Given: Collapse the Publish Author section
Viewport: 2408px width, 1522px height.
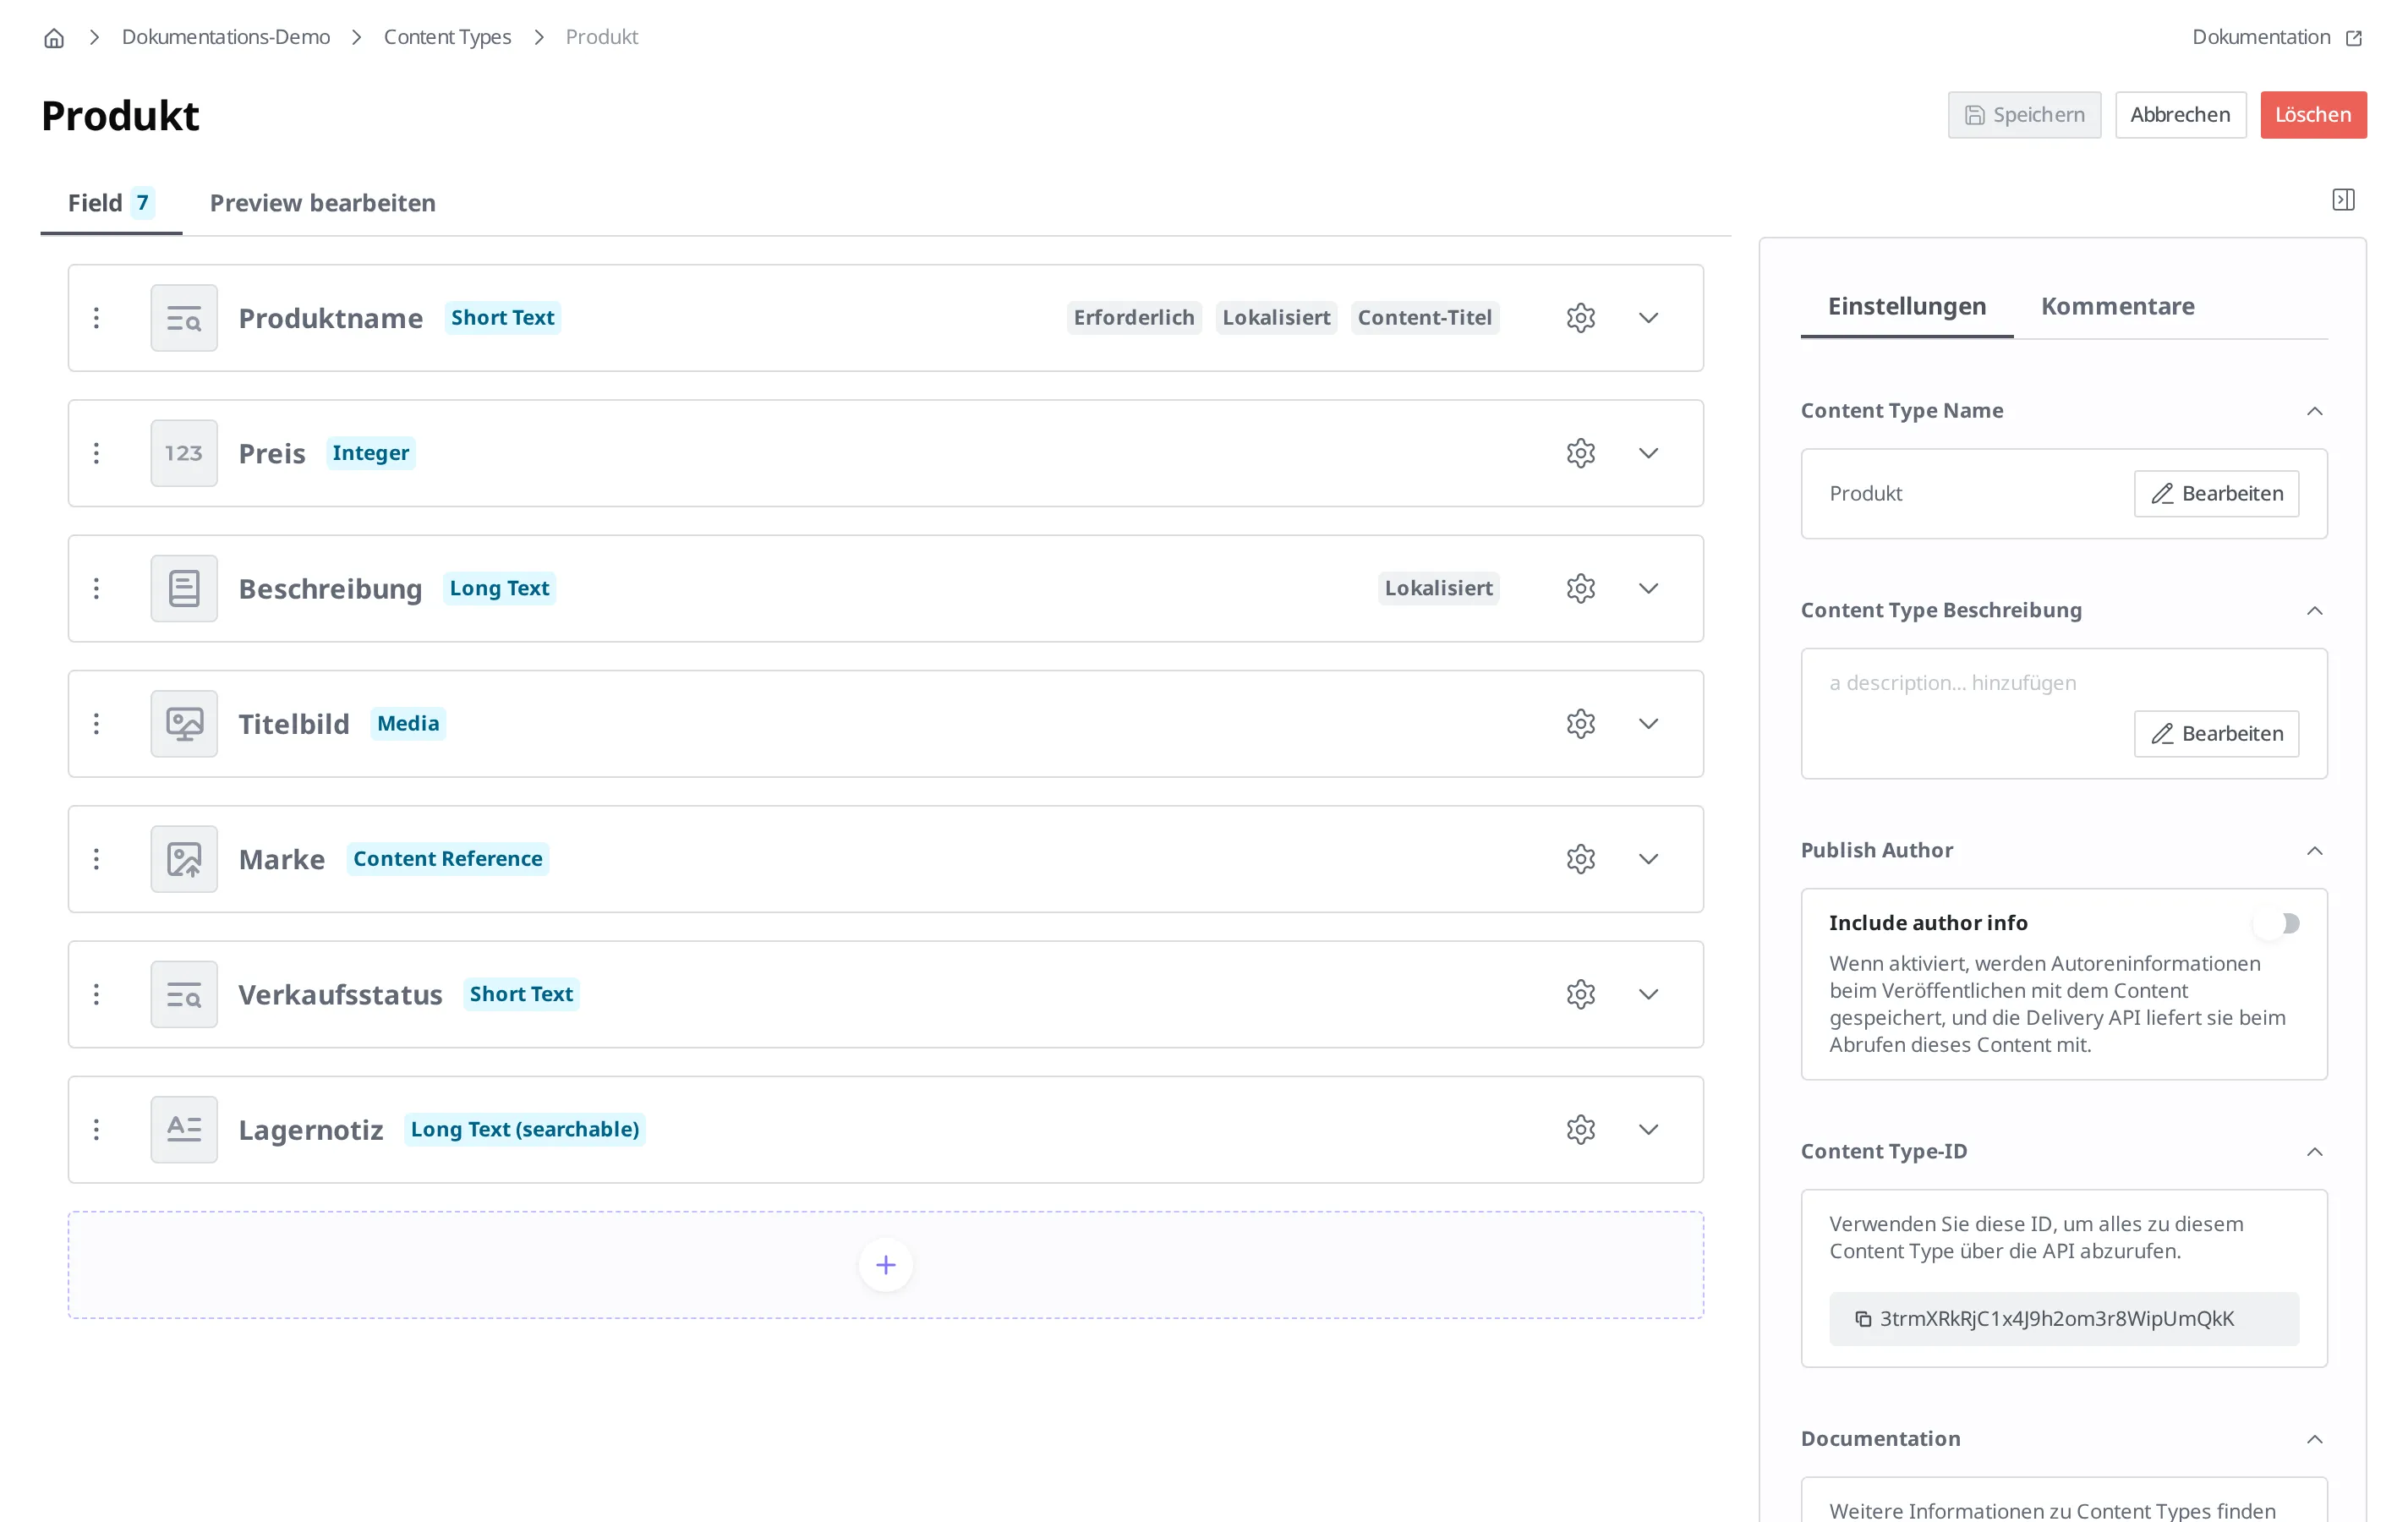Looking at the screenshot, I should (x=2314, y=851).
